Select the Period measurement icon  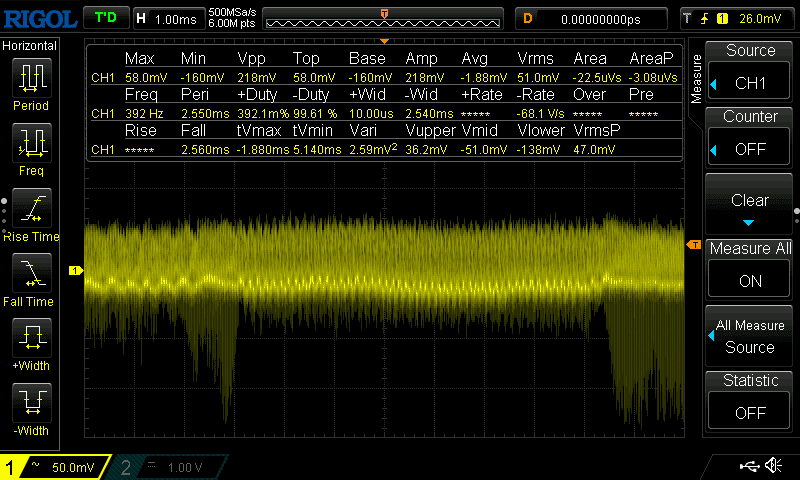(x=31, y=83)
